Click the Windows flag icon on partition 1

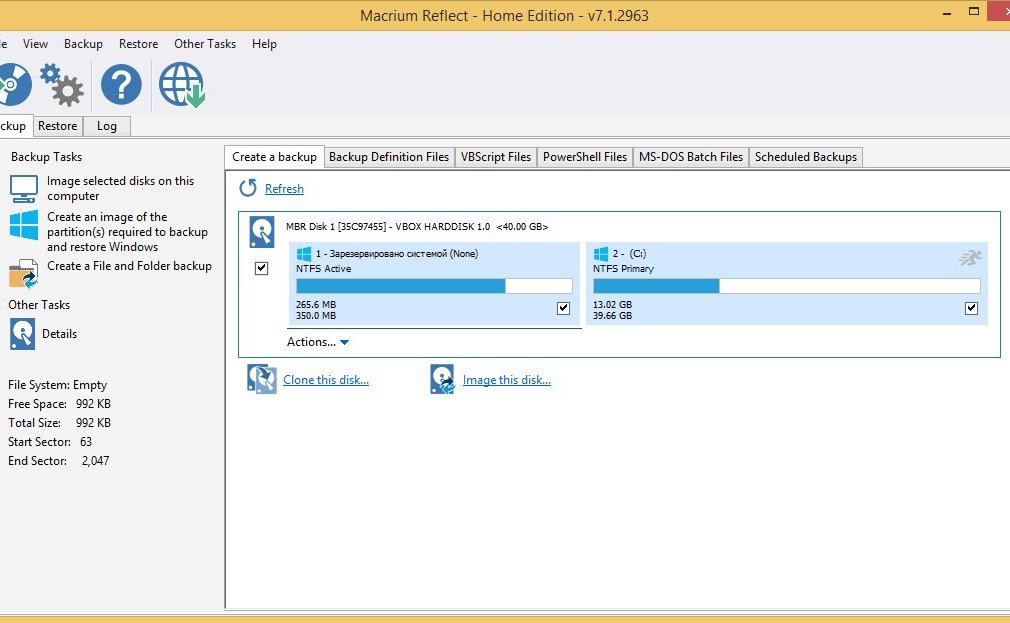[x=303, y=254]
